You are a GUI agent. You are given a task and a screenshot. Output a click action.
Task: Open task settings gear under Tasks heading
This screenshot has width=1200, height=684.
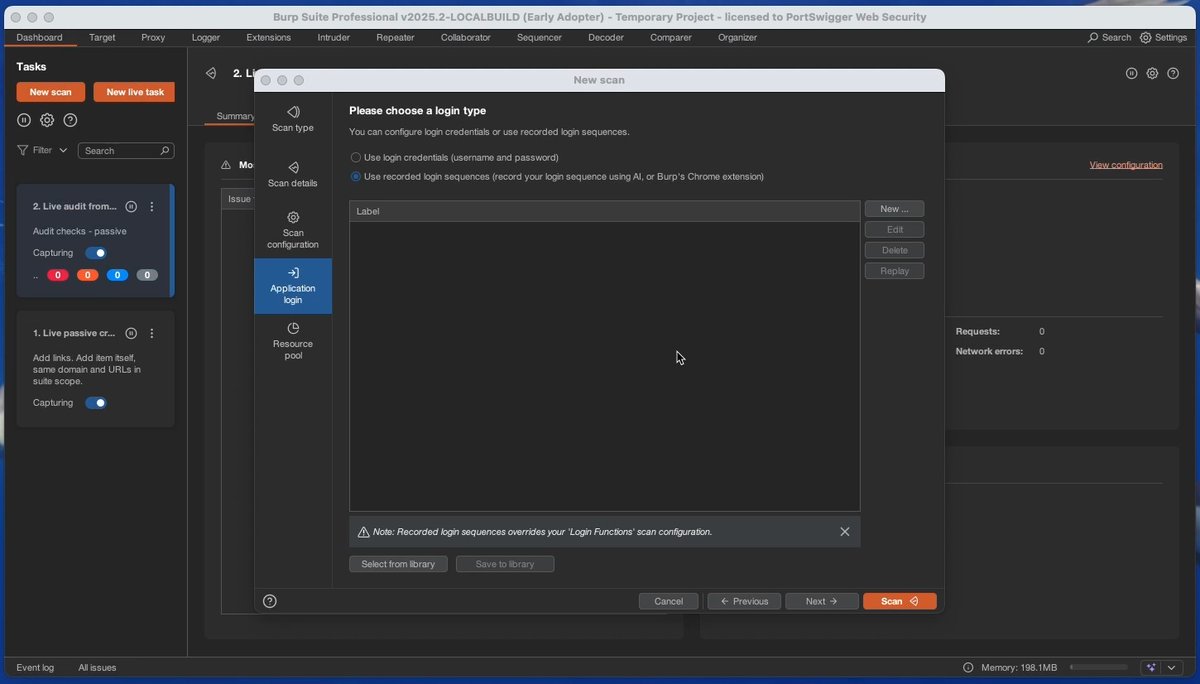[47, 120]
